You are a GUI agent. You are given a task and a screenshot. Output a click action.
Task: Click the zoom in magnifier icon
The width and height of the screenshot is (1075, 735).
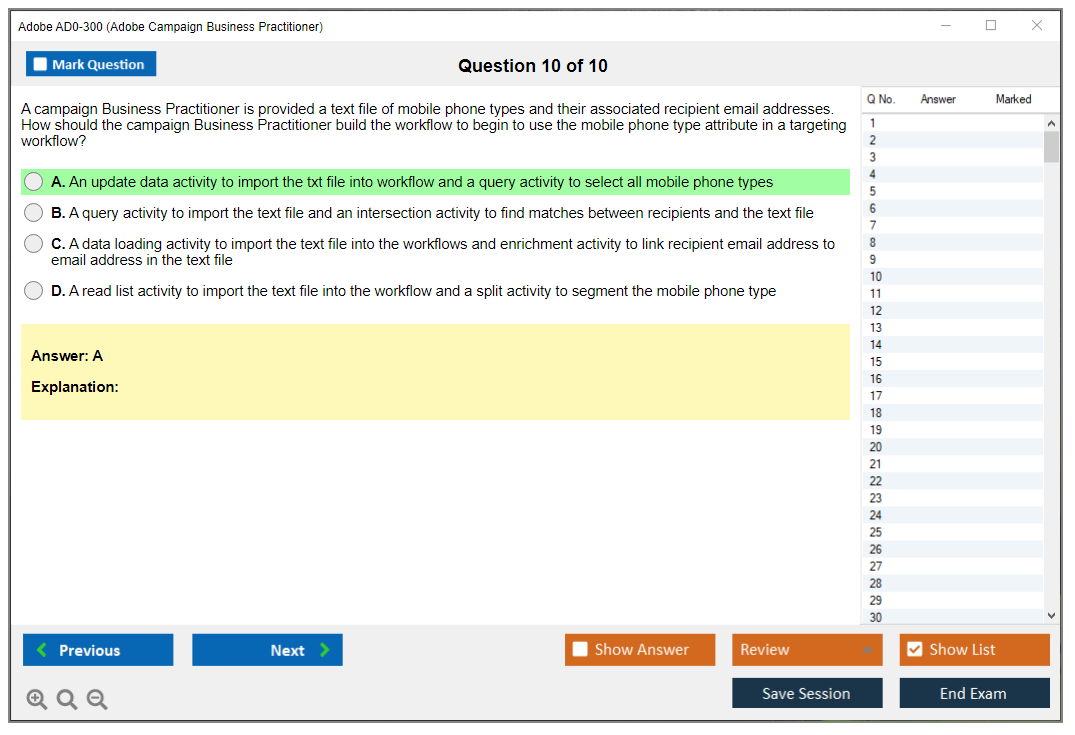(37, 700)
